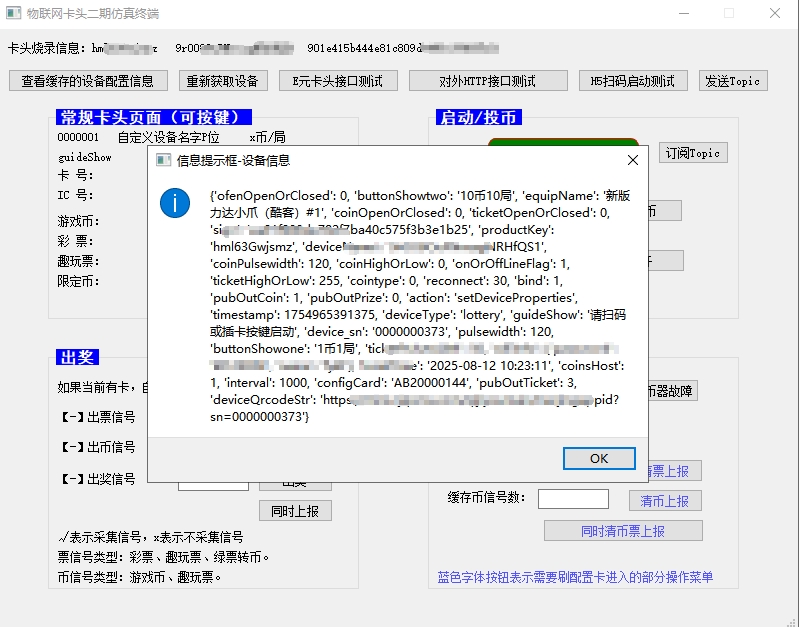Start H5扫码启动测试
The width and height of the screenshot is (799, 627).
pyautogui.click(x=633, y=81)
